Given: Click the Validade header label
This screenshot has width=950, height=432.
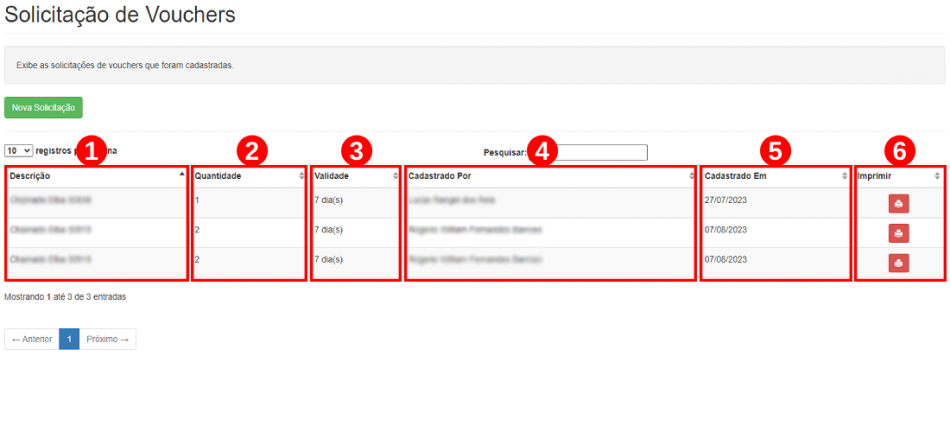Looking at the screenshot, I should (331, 176).
